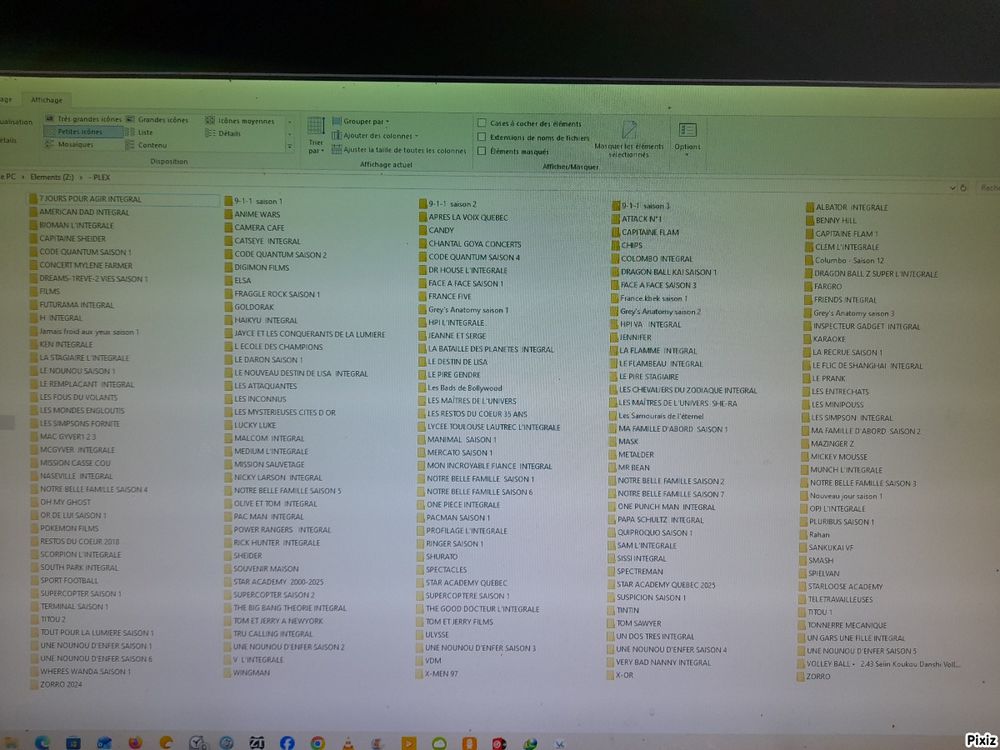
Task: Launch VLC media player from taskbar
Action: [347, 742]
